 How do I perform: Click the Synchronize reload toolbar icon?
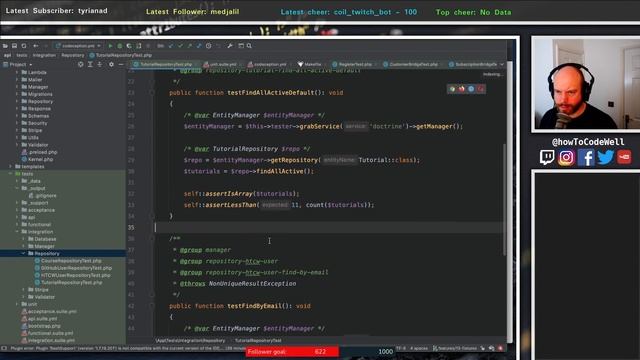point(24,46)
